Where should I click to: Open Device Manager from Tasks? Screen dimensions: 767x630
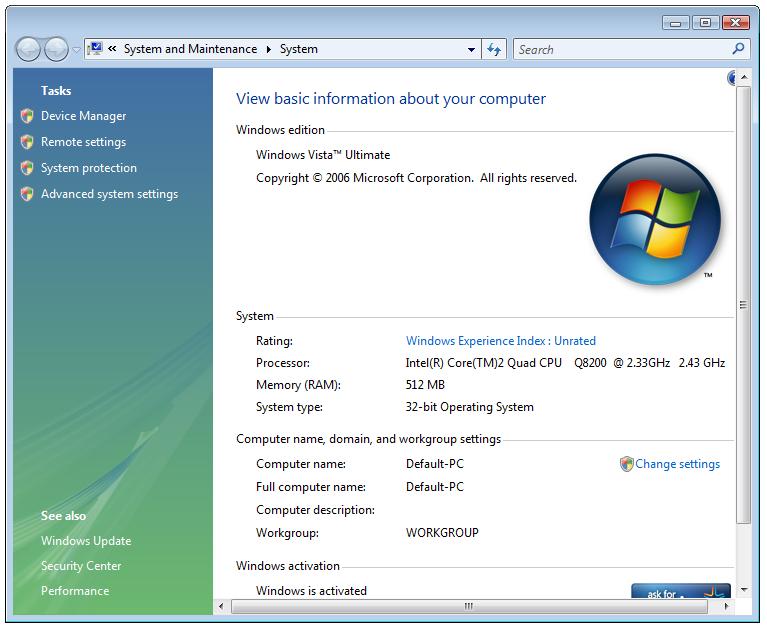(x=83, y=116)
